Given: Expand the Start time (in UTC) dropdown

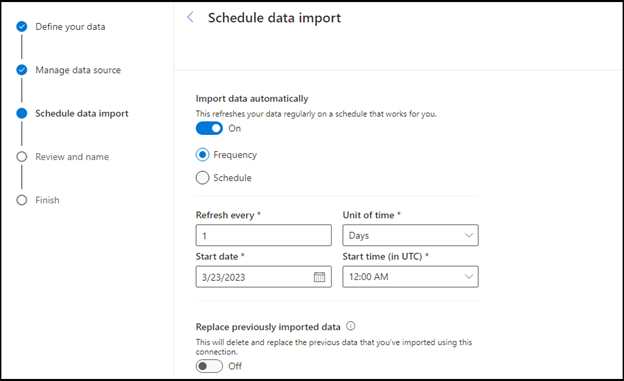Looking at the screenshot, I should point(410,277).
